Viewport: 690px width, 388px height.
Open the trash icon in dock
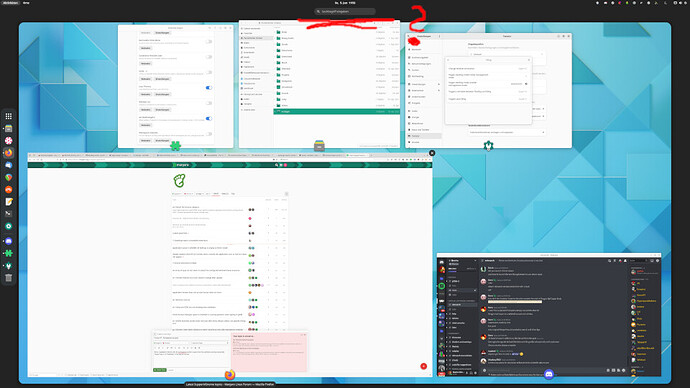tap(8, 278)
